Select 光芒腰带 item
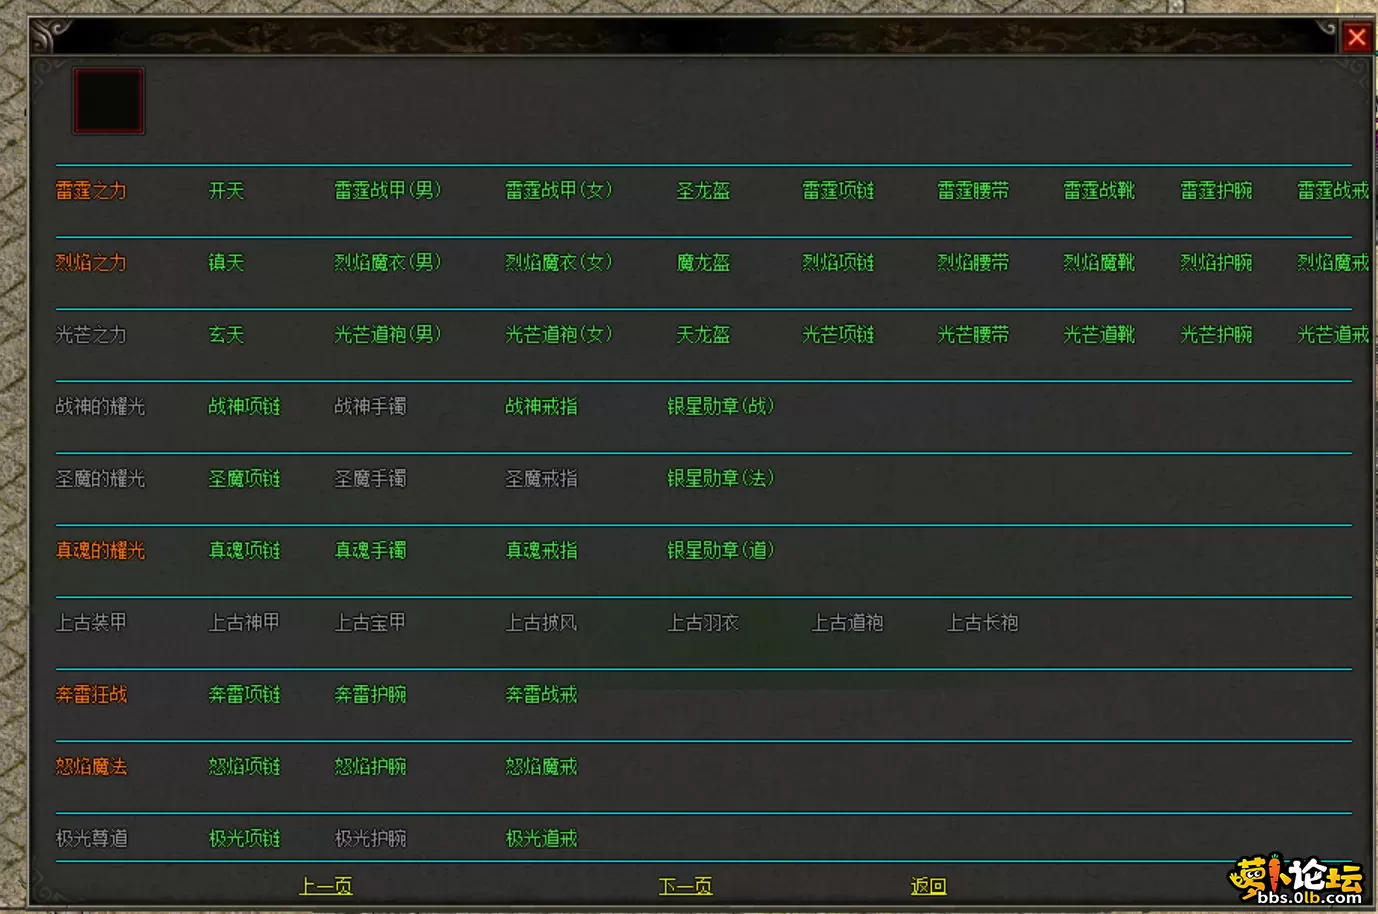The width and height of the screenshot is (1378, 914). tap(973, 334)
